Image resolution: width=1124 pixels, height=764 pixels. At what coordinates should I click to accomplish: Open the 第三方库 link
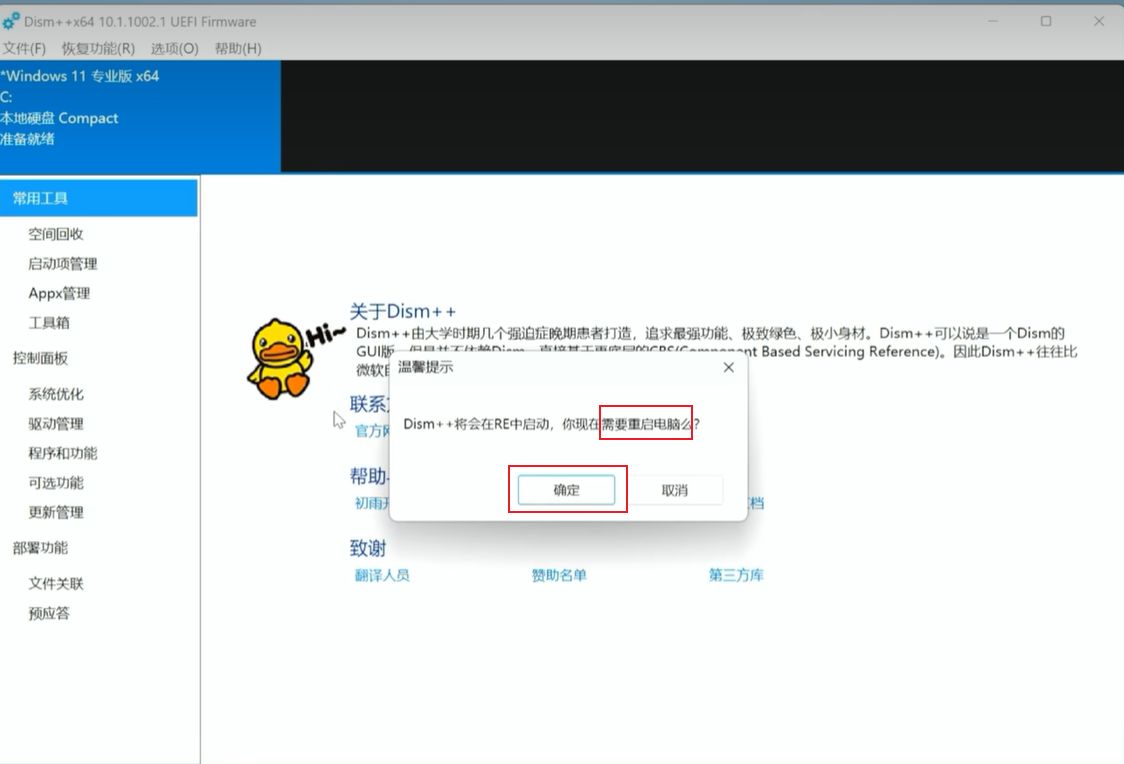click(736, 575)
